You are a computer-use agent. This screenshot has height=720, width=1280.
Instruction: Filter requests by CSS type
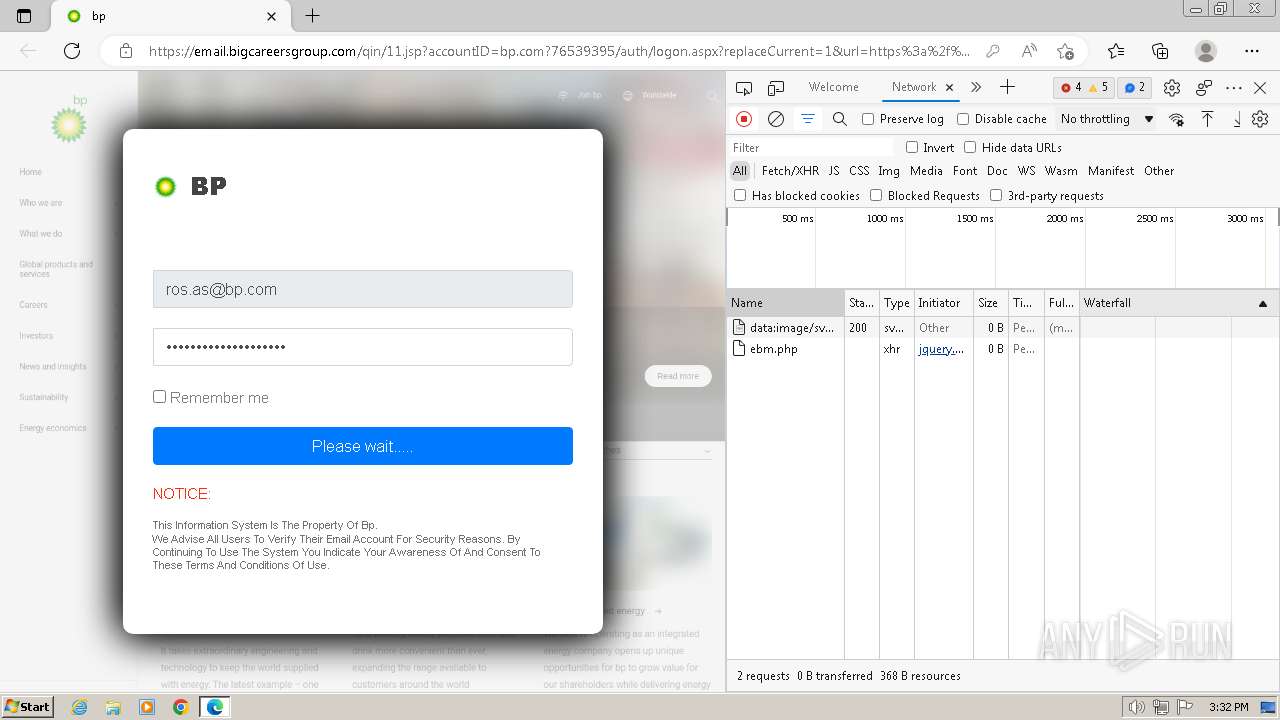859,171
